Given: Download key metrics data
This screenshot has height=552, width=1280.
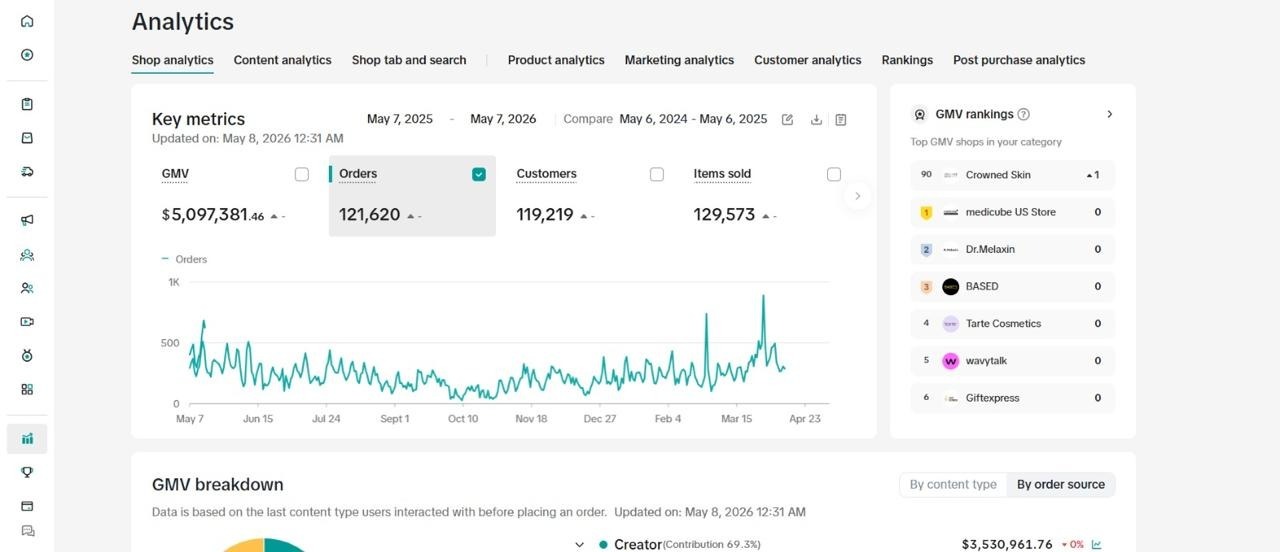Looking at the screenshot, I should 816,119.
